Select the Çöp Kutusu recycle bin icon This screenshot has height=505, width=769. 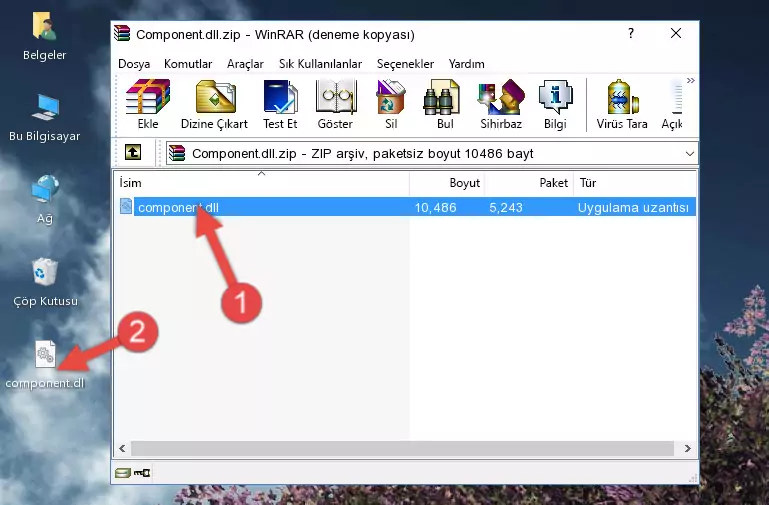click(45, 282)
